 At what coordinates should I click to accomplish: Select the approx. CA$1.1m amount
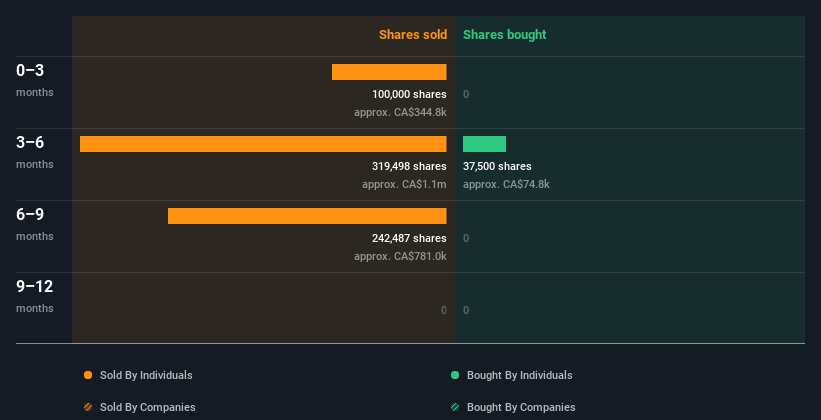click(x=404, y=184)
